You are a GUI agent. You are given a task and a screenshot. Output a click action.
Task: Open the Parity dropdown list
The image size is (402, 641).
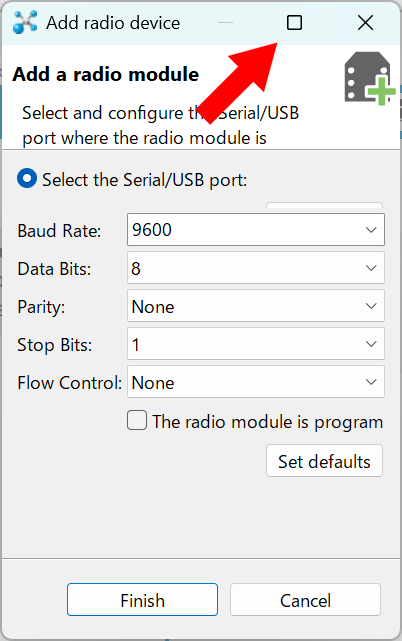[256, 306]
